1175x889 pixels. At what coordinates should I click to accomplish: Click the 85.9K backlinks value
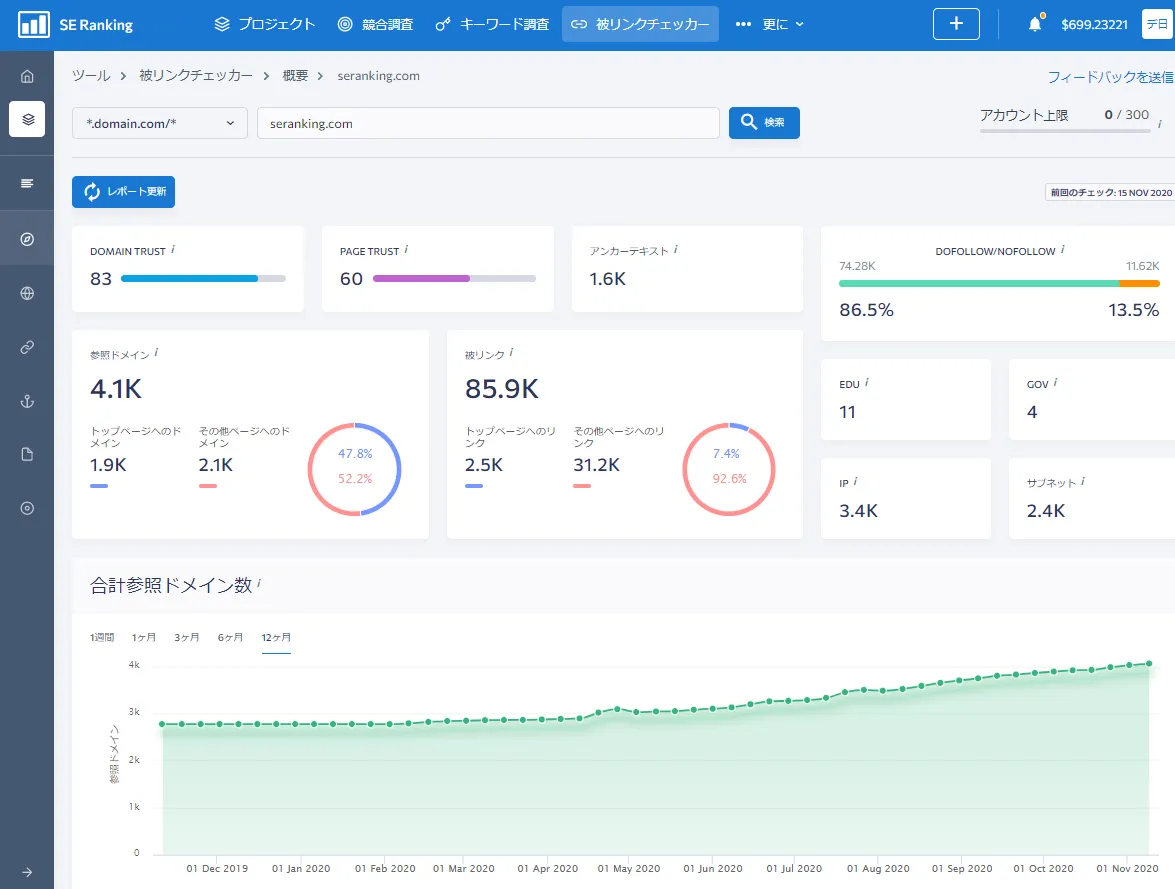(x=501, y=388)
